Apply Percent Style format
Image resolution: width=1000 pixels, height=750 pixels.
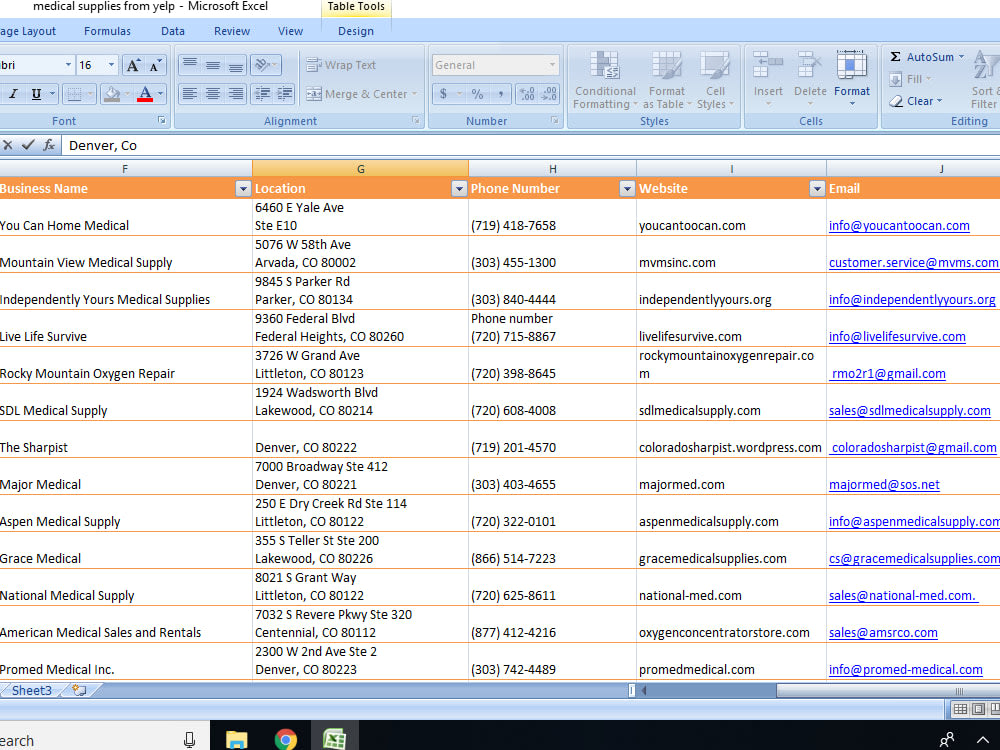(477, 94)
